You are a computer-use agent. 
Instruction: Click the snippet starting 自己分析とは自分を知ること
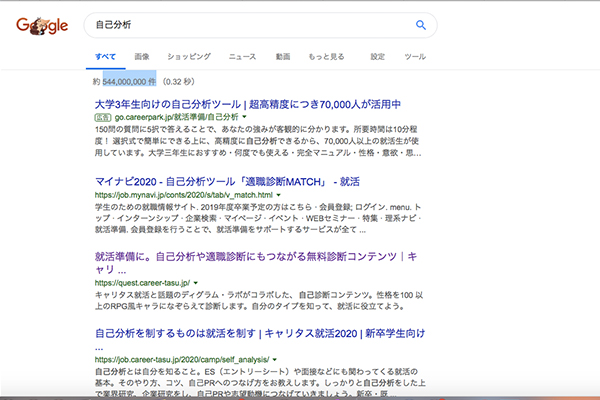tap(260, 382)
